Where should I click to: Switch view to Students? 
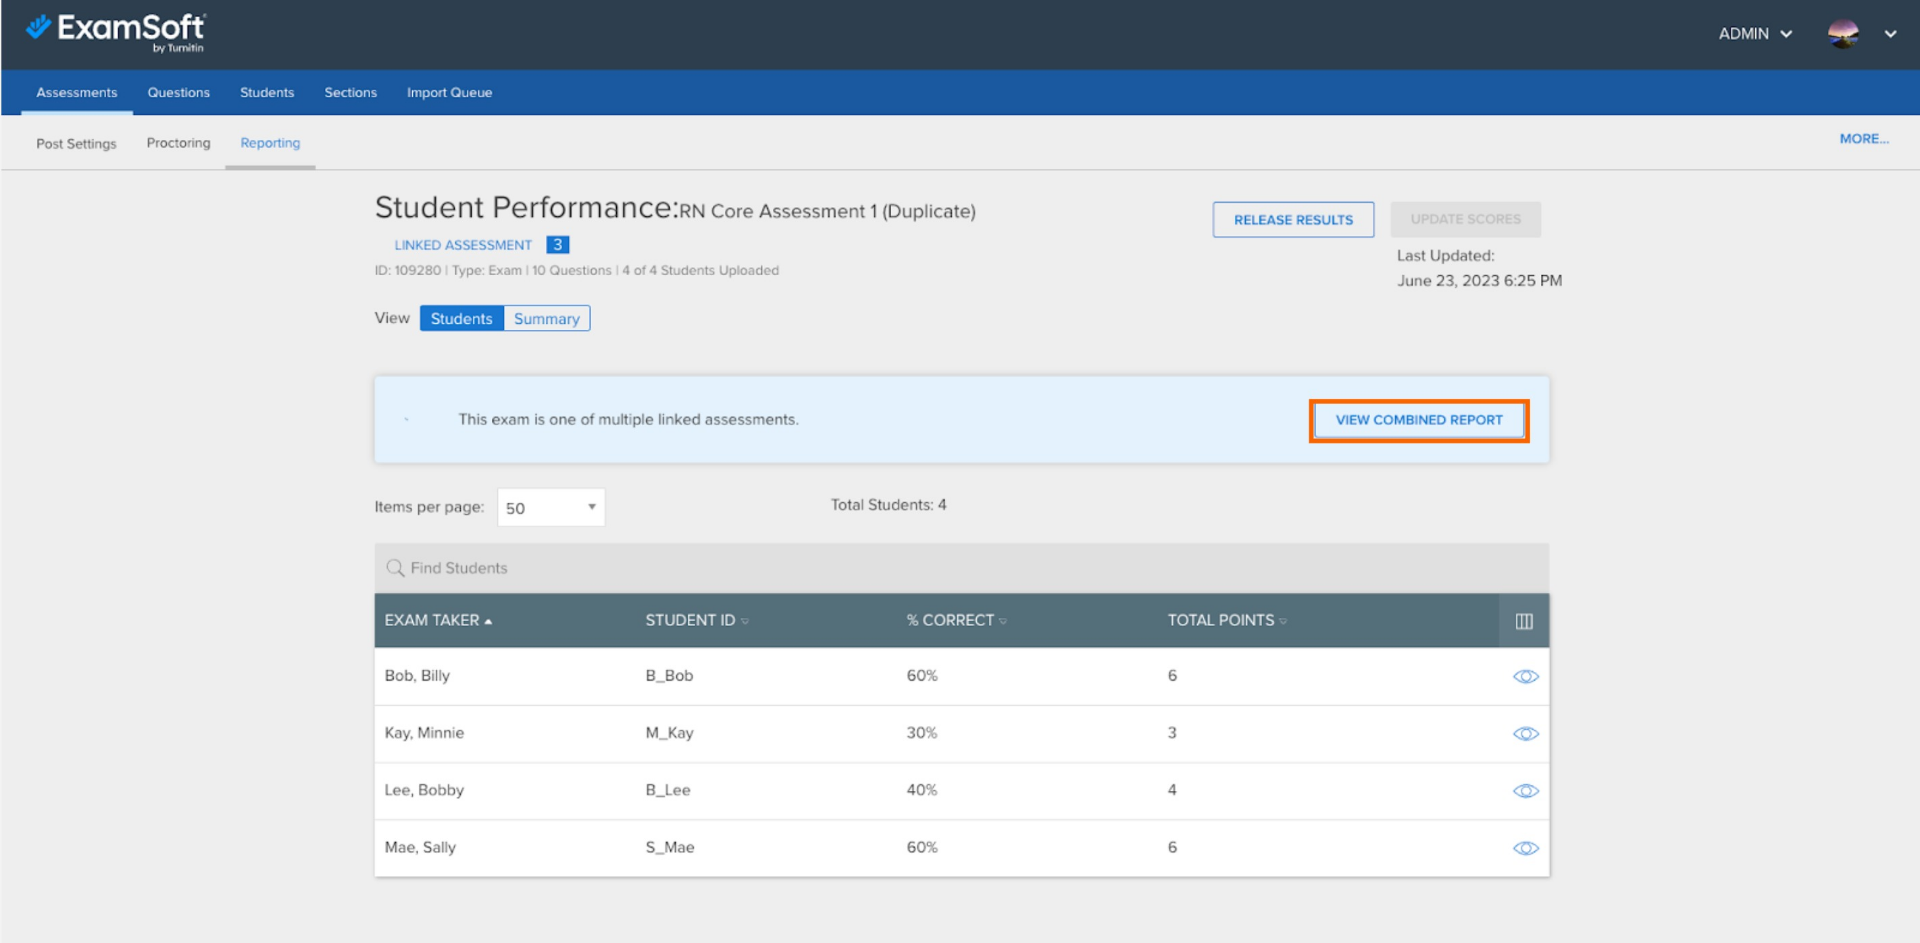461,319
